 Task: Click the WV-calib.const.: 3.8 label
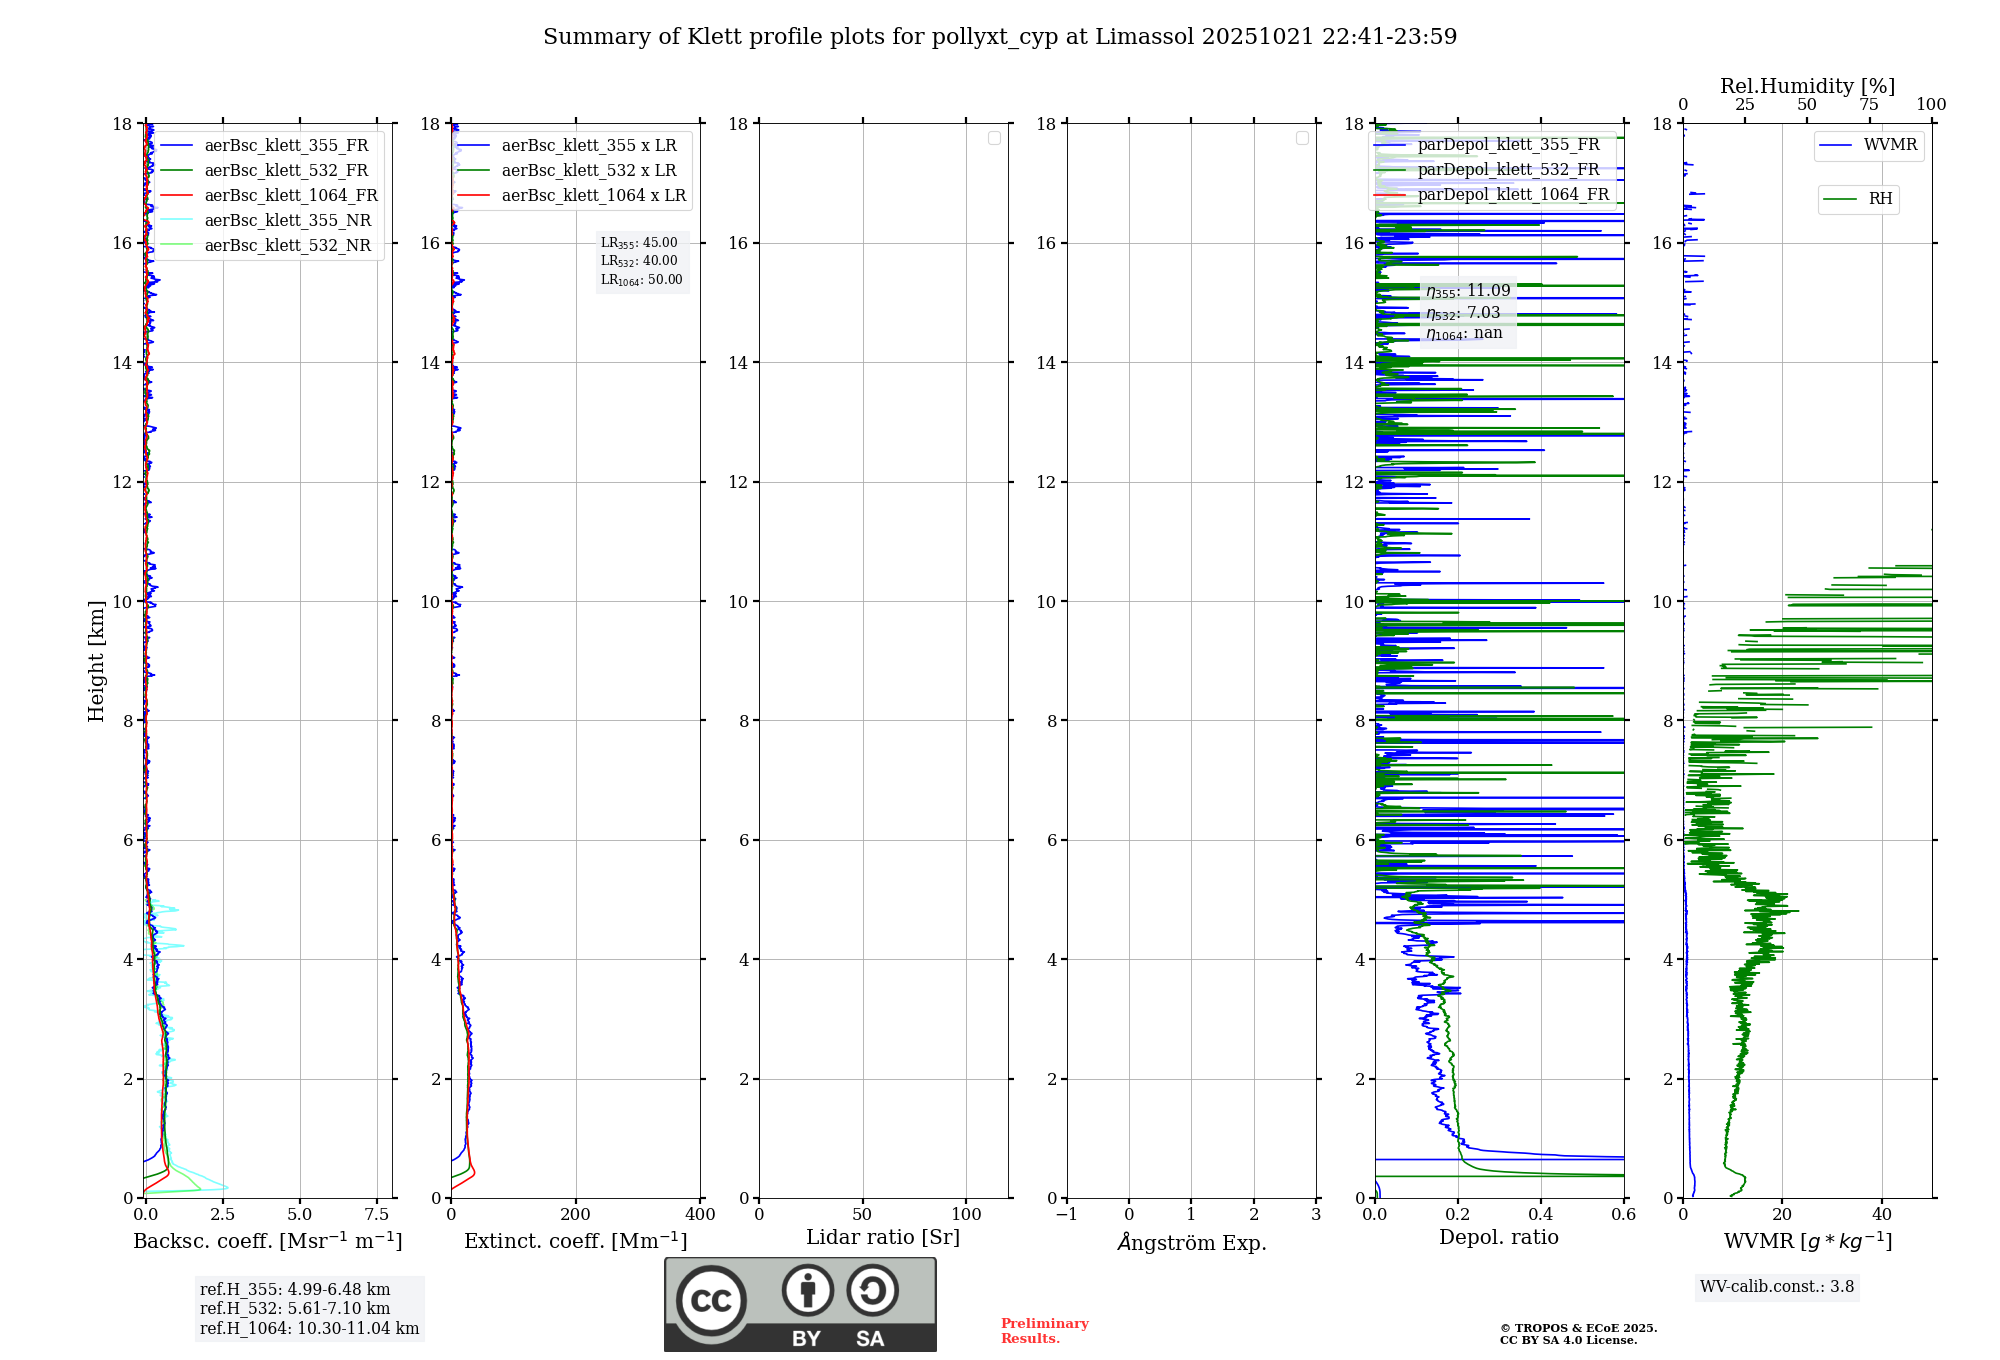[1776, 1287]
